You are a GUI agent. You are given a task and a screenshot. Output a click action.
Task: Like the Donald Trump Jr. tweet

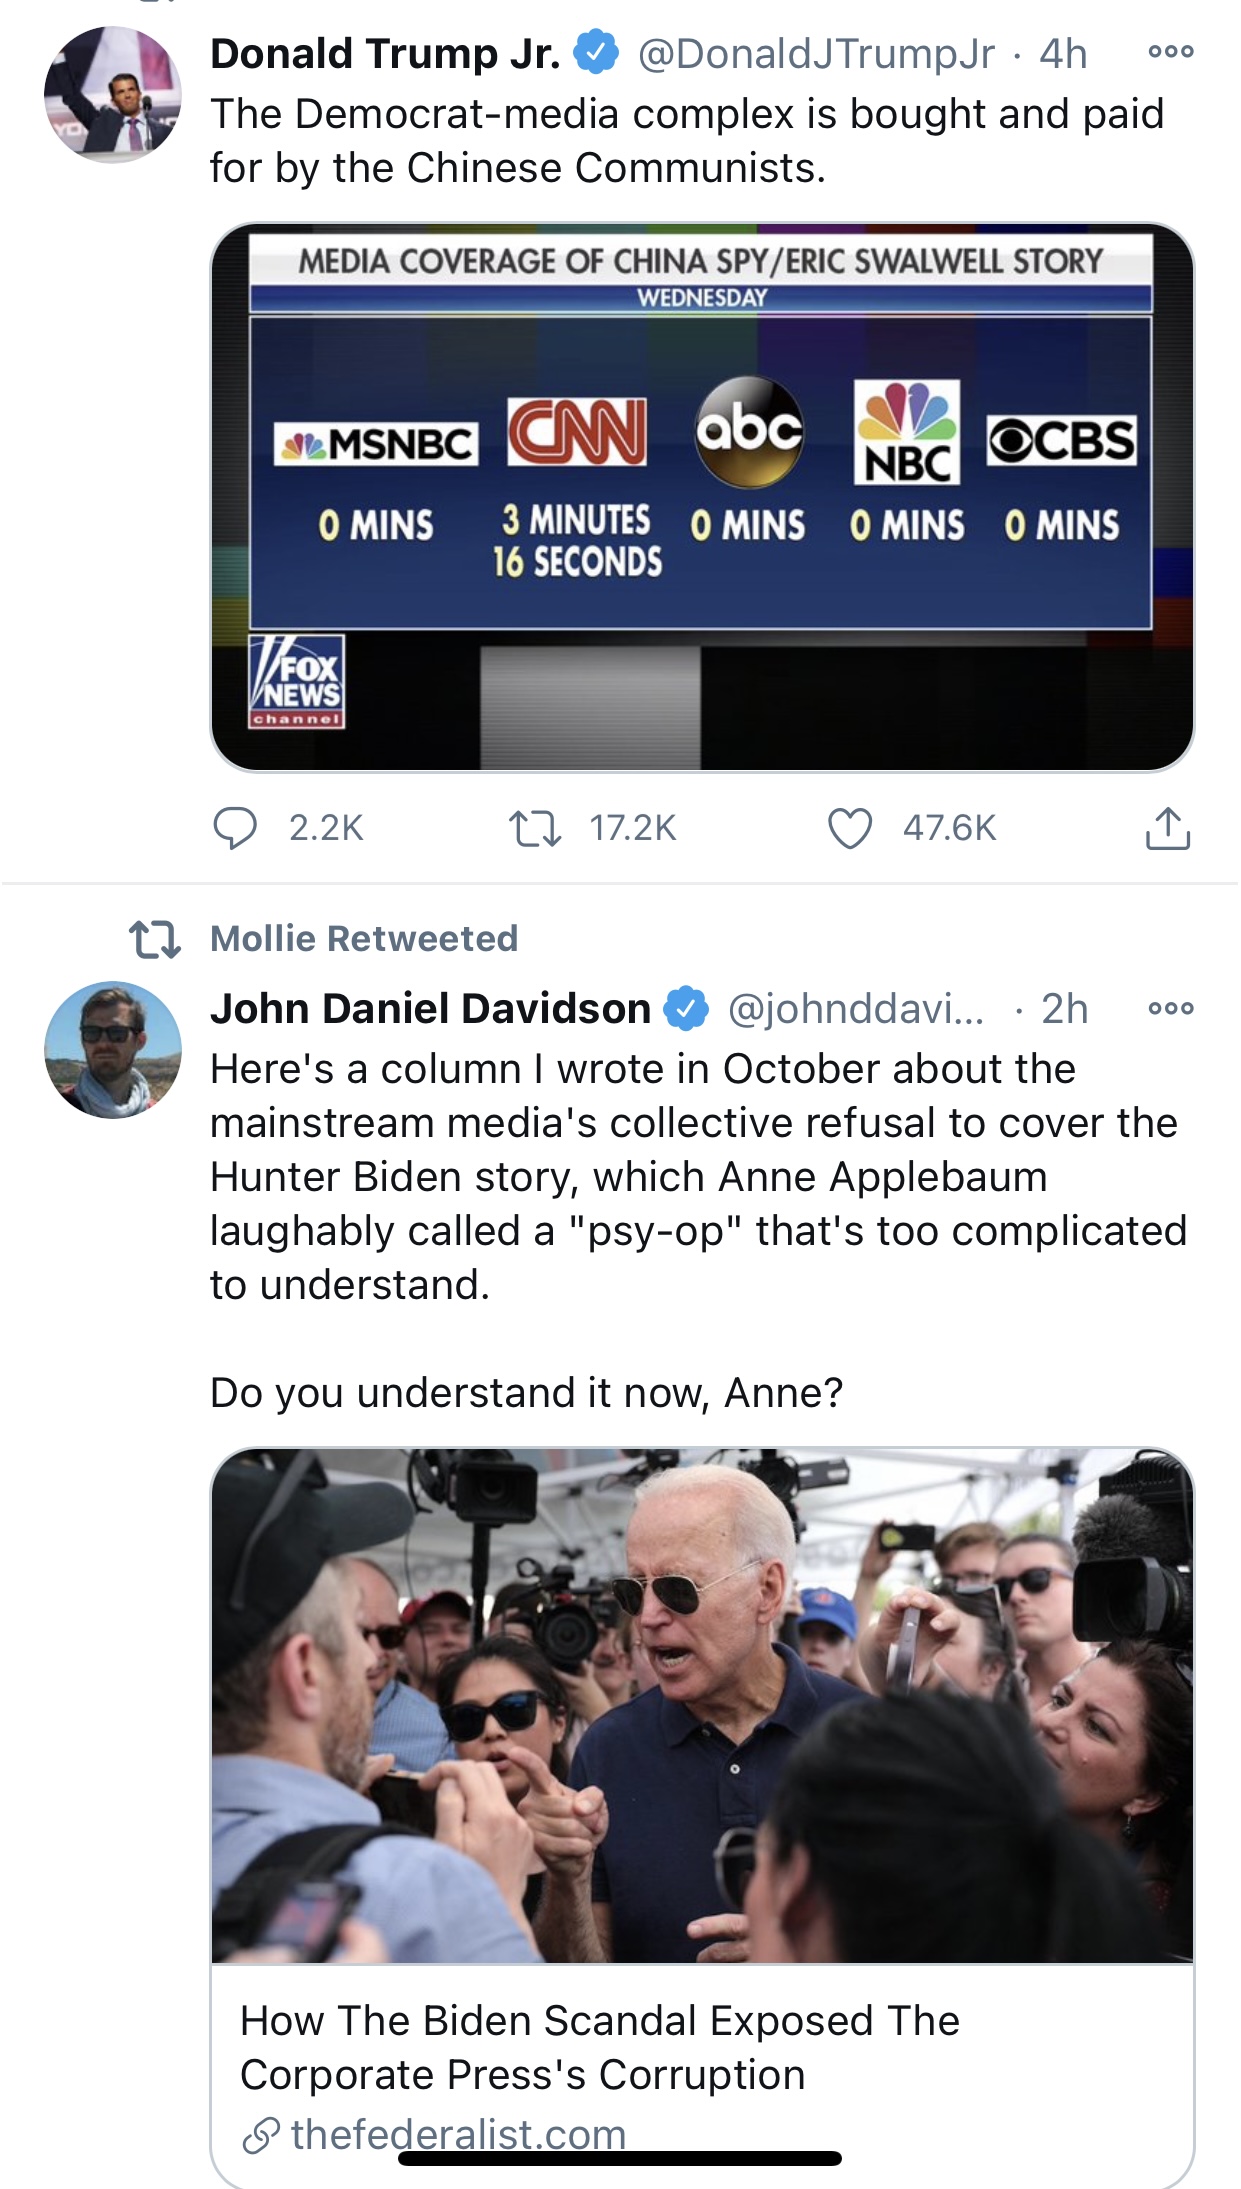pos(850,828)
